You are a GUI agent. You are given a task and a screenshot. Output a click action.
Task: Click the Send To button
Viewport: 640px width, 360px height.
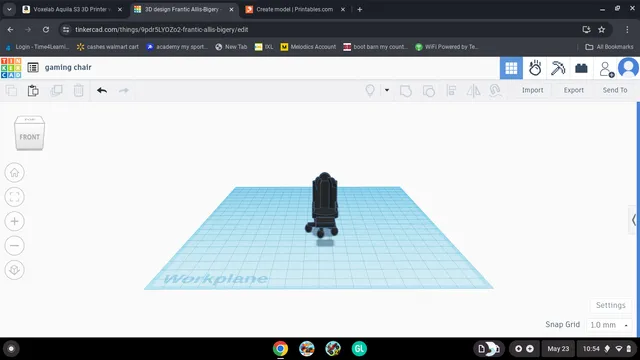pyautogui.click(x=615, y=90)
